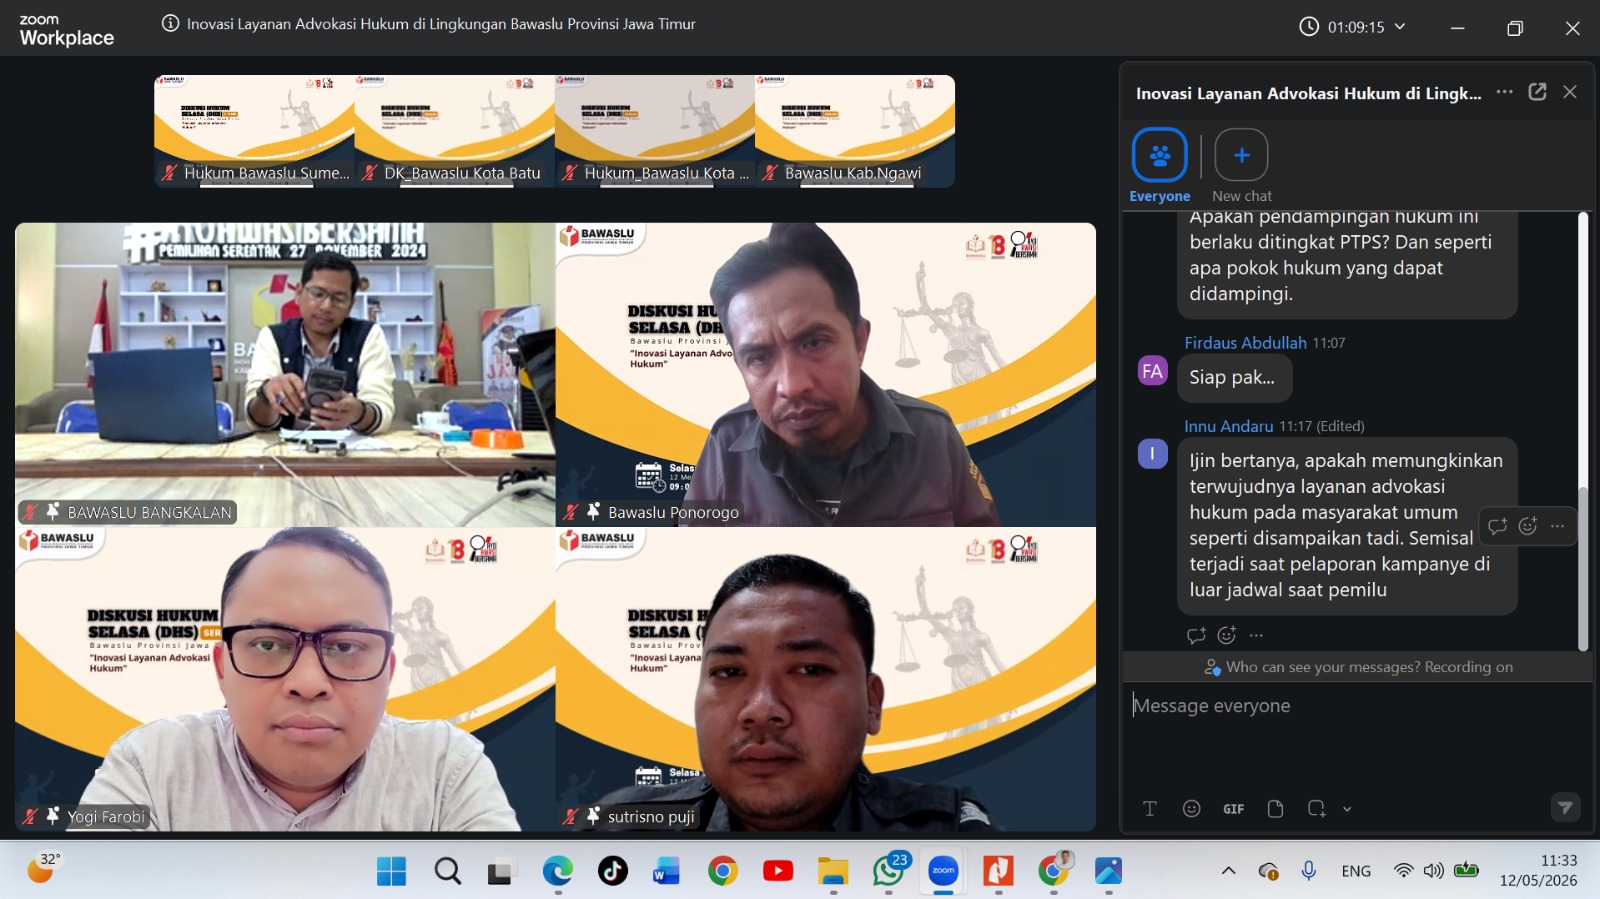
Task: Click Yogi Farobi video tile
Action: (x=285, y=679)
